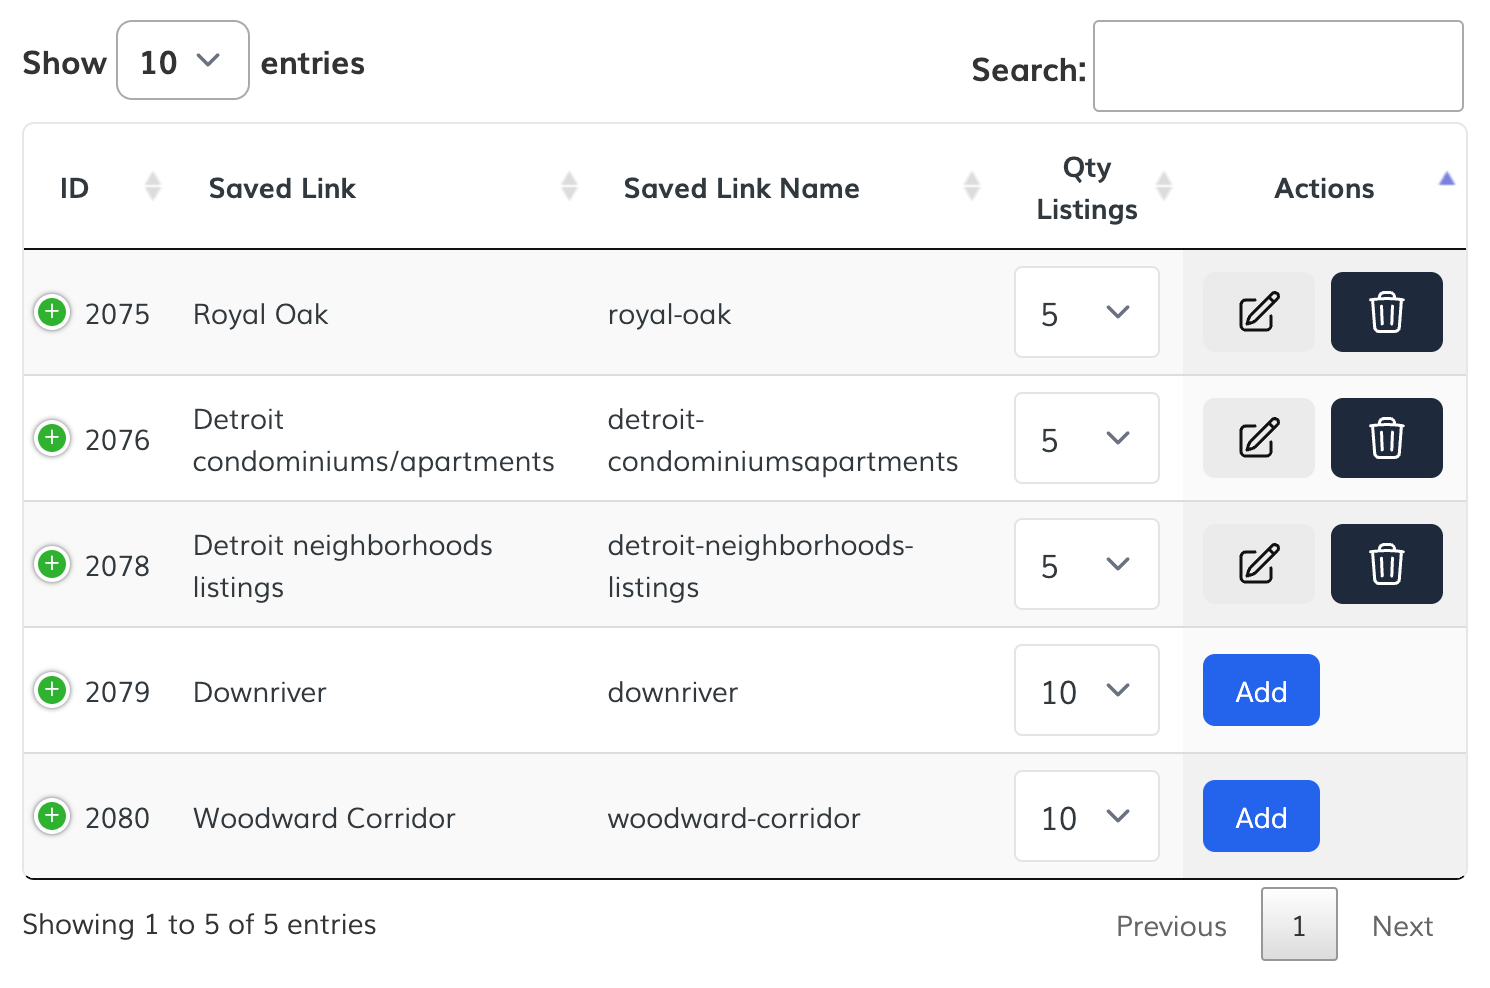Viewport: 1490px width, 988px height.
Task: Add the Woodward Corridor saved link
Action: click(1260, 817)
